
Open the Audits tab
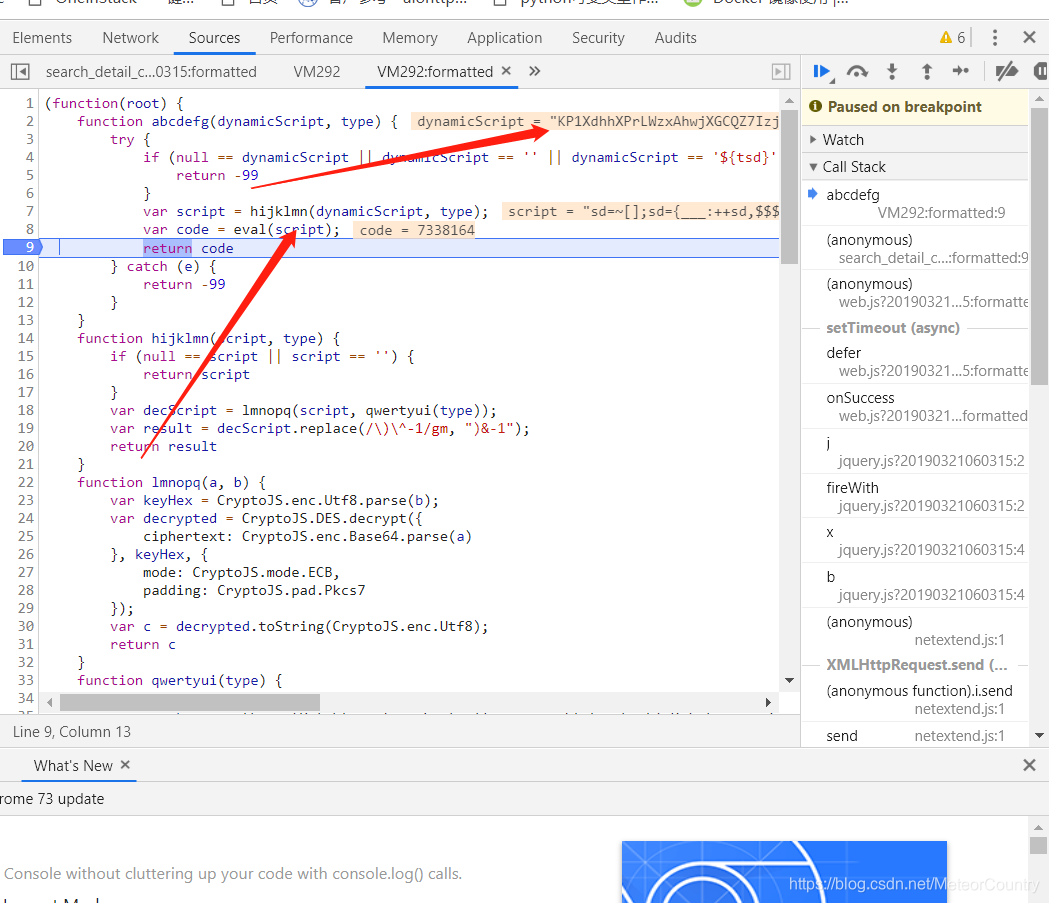point(676,38)
